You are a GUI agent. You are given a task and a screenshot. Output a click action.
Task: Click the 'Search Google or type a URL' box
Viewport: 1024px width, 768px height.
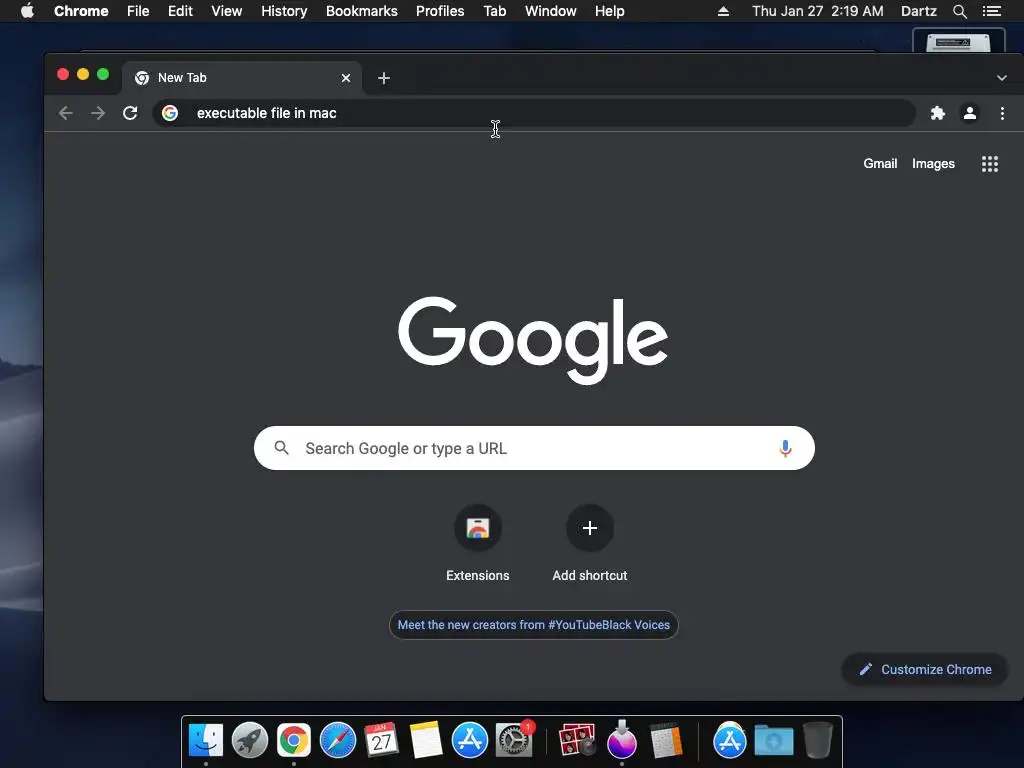pyautogui.click(x=534, y=448)
